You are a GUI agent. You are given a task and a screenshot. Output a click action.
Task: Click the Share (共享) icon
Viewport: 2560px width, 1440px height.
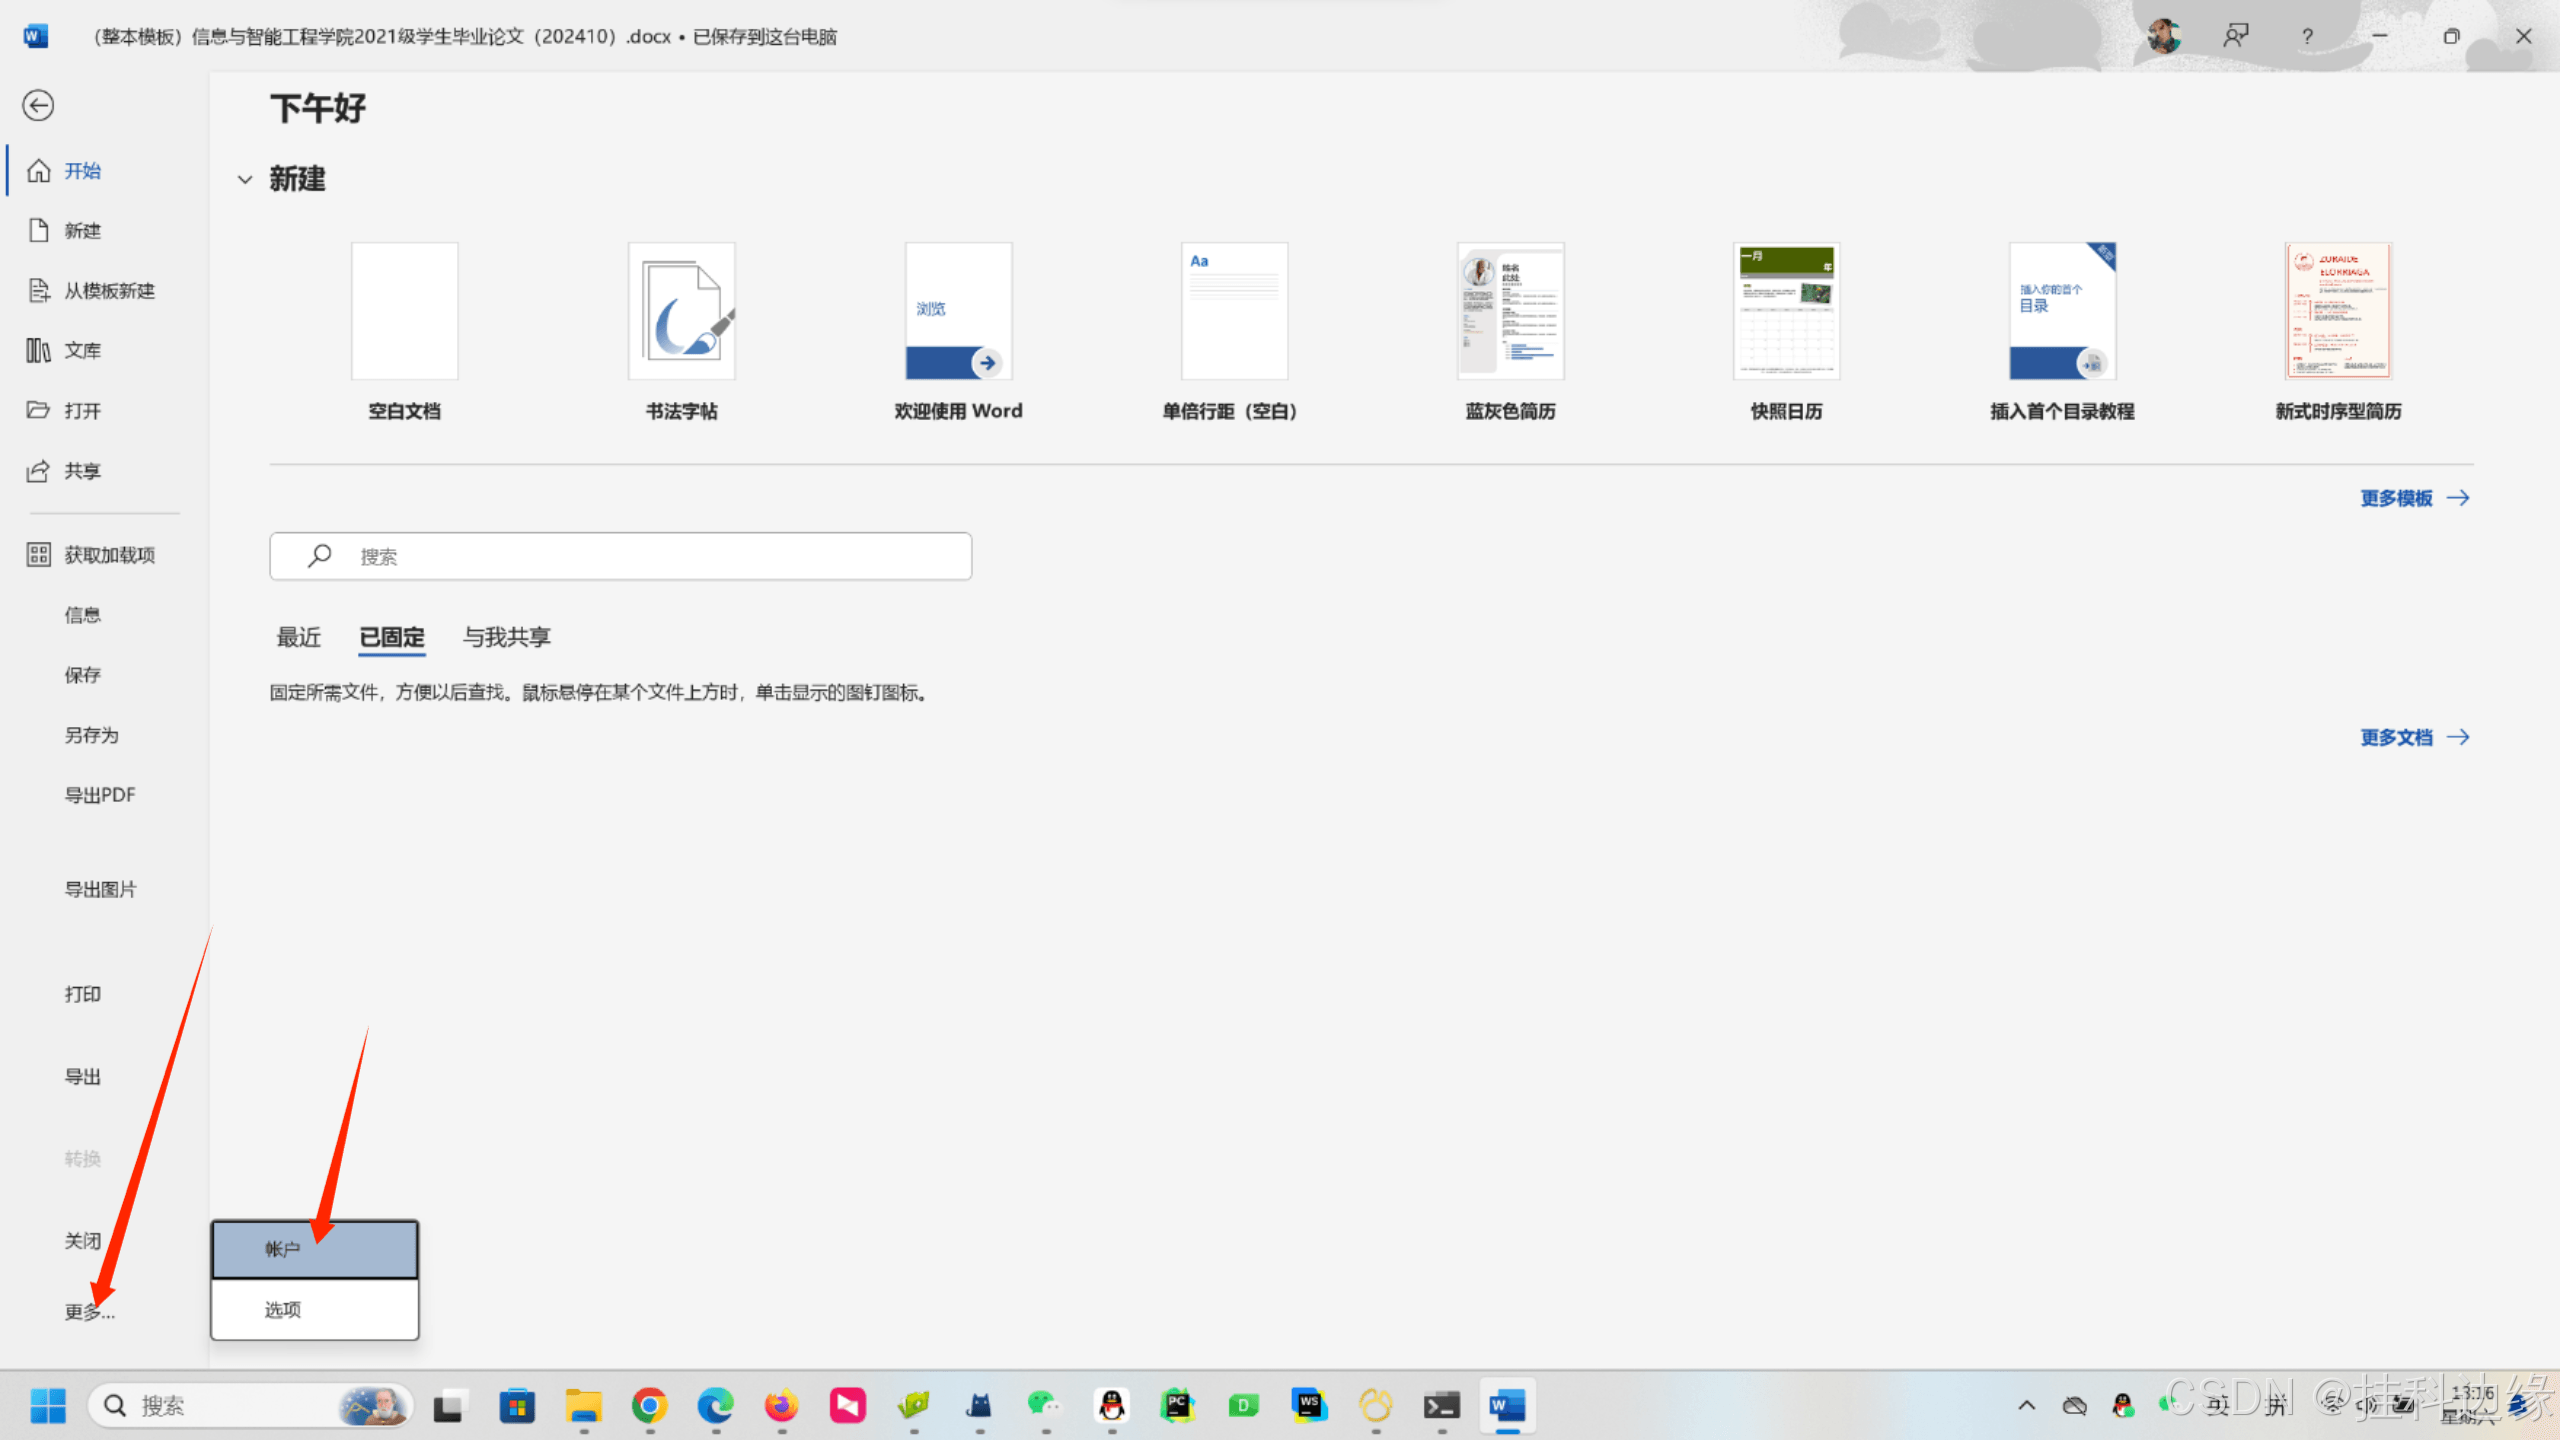click(x=39, y=471)
